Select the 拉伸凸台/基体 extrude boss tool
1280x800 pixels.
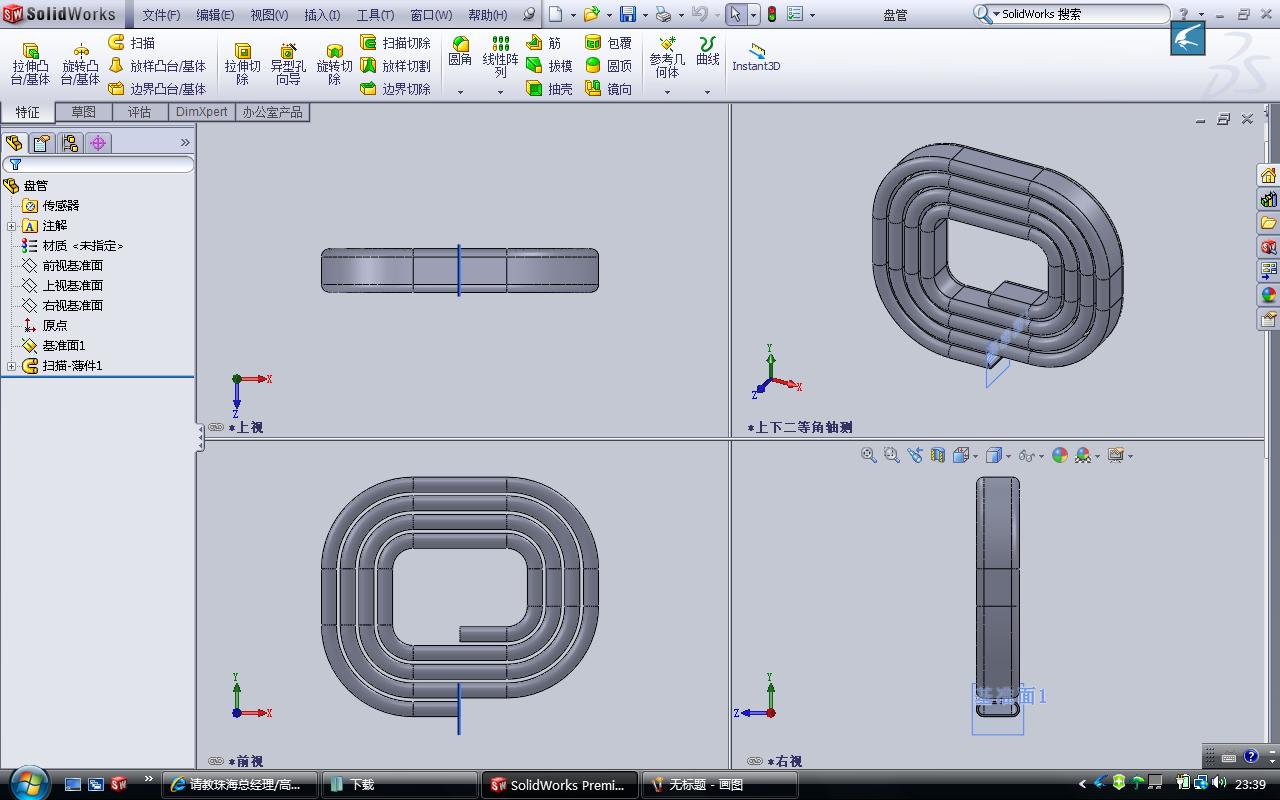click(30, 64)
